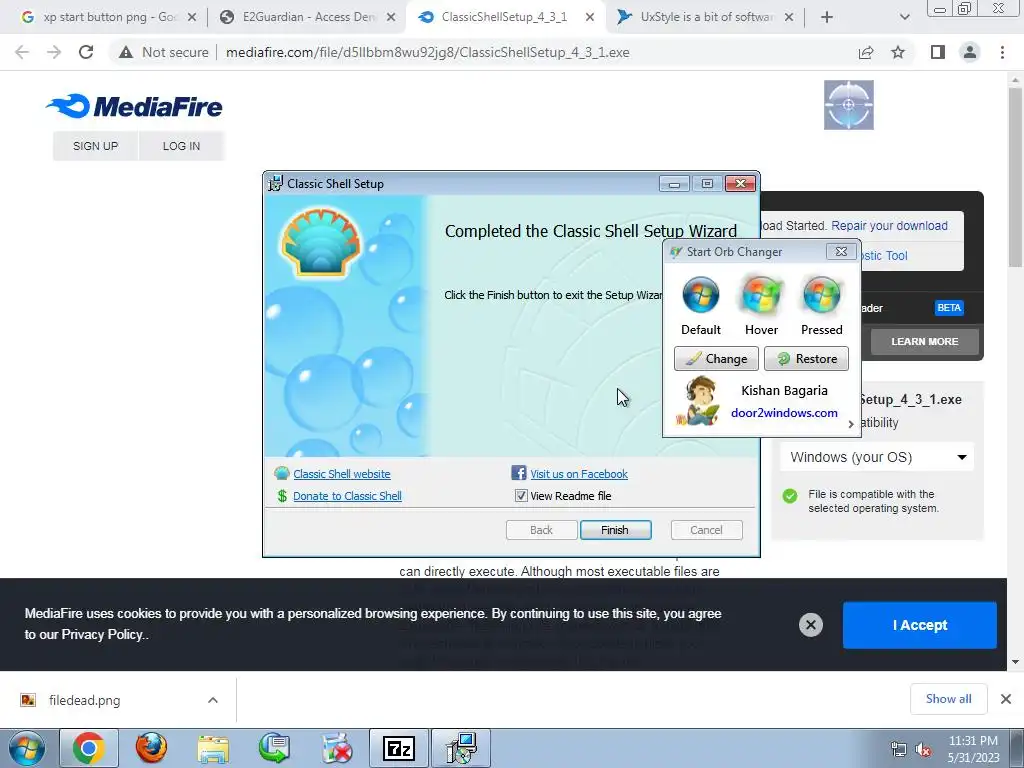
Task: Open the Classic Shell website link
Action: tap(342, 474)
